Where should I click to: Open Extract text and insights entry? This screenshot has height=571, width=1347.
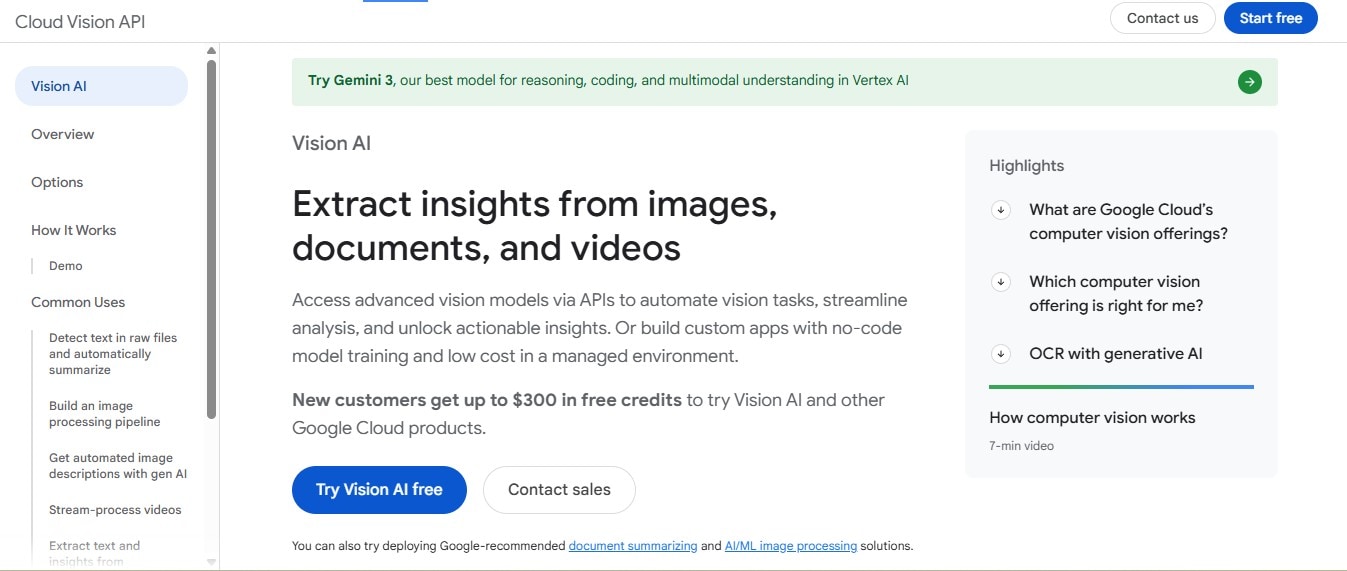pos(95,553)
